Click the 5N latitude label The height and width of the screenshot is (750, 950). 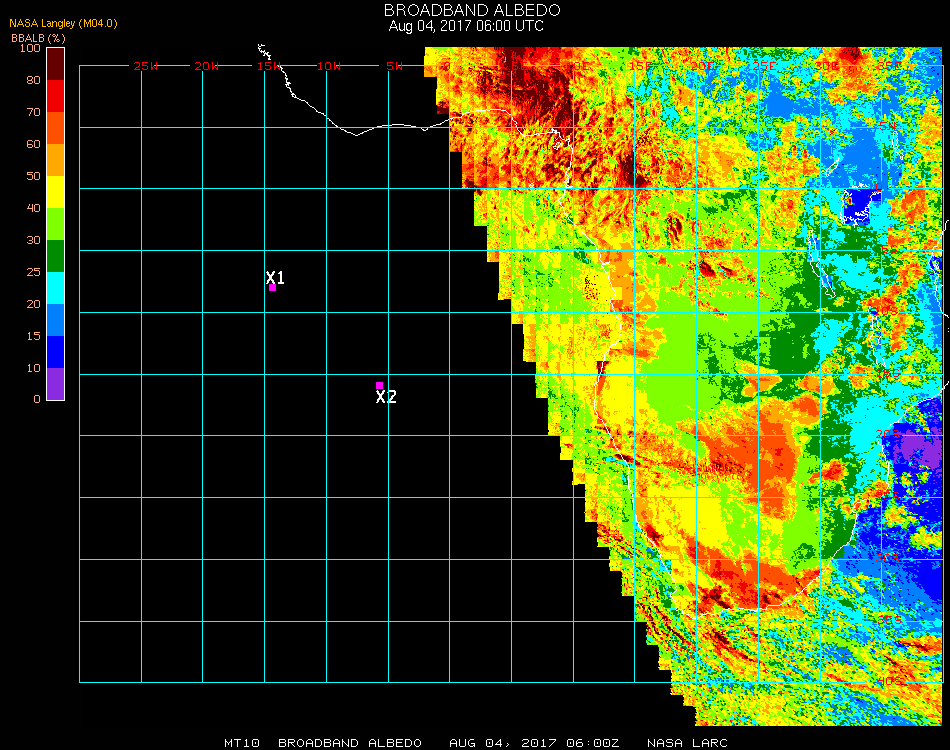tap(888, 128)
